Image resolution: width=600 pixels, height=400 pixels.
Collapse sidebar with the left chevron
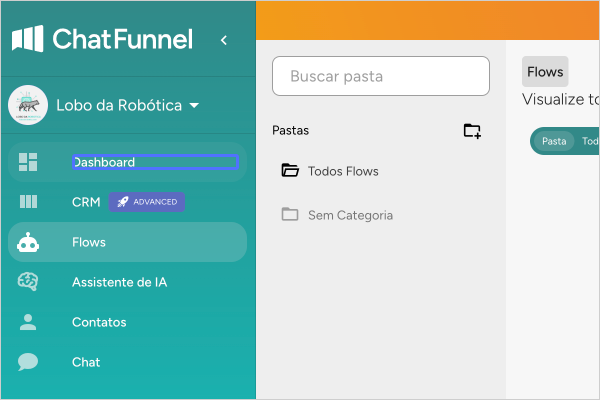coord(224,40)
